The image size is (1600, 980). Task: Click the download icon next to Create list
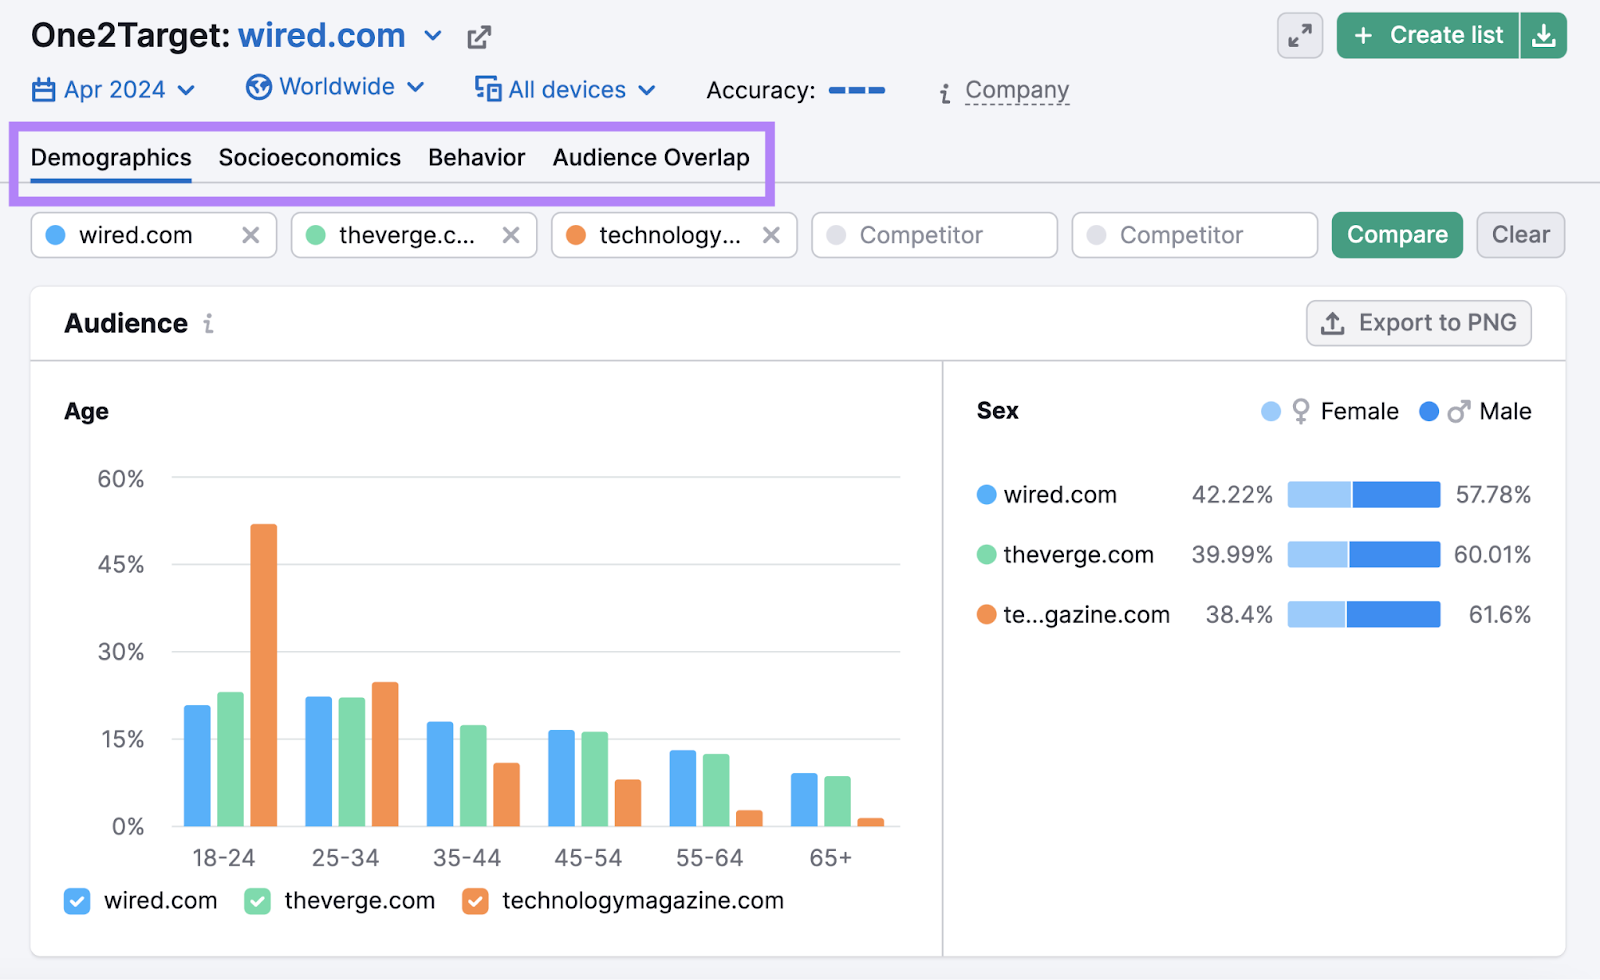click(x=1543, y=36)
